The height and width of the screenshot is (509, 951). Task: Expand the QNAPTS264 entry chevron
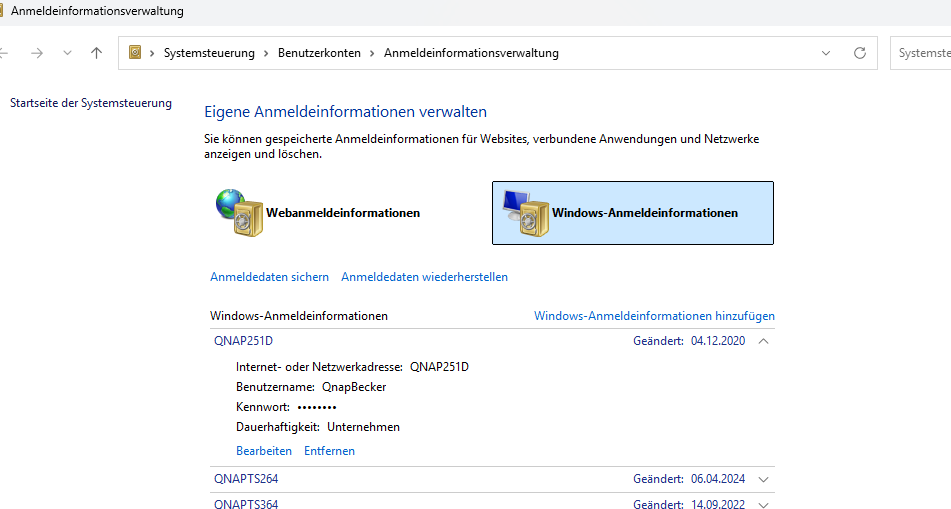(x=764, y=479)
